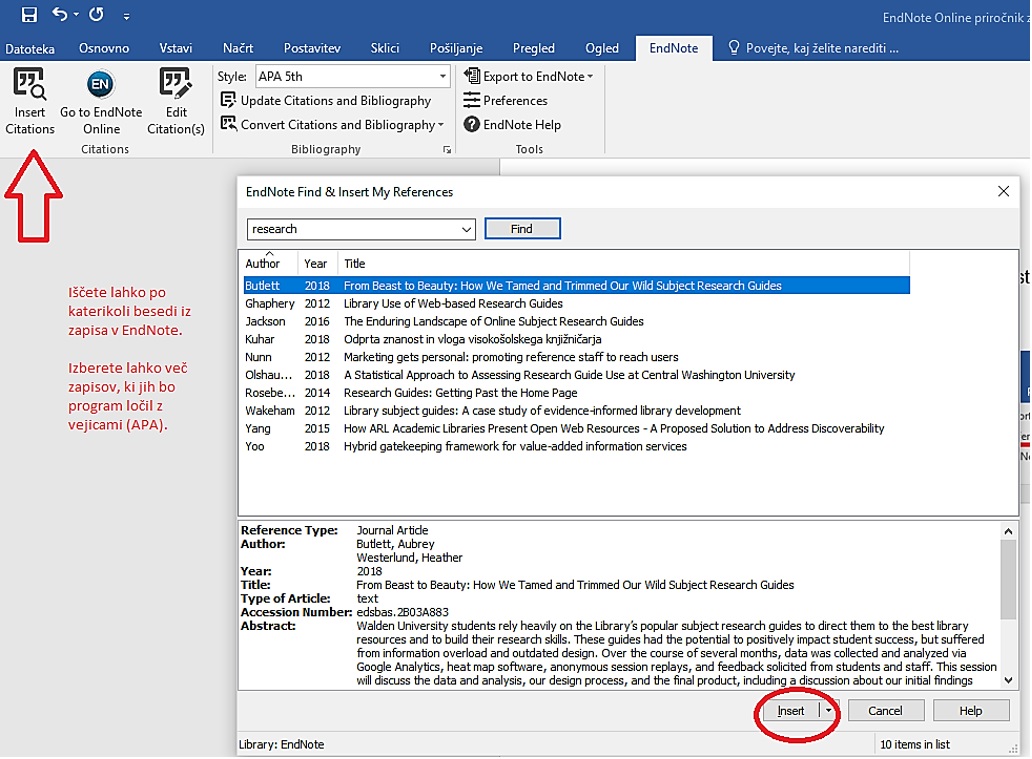This screenshot has width=1032, height=759.
Task: Click the 'Library: EndNote' status text
Action: point(281,744)
